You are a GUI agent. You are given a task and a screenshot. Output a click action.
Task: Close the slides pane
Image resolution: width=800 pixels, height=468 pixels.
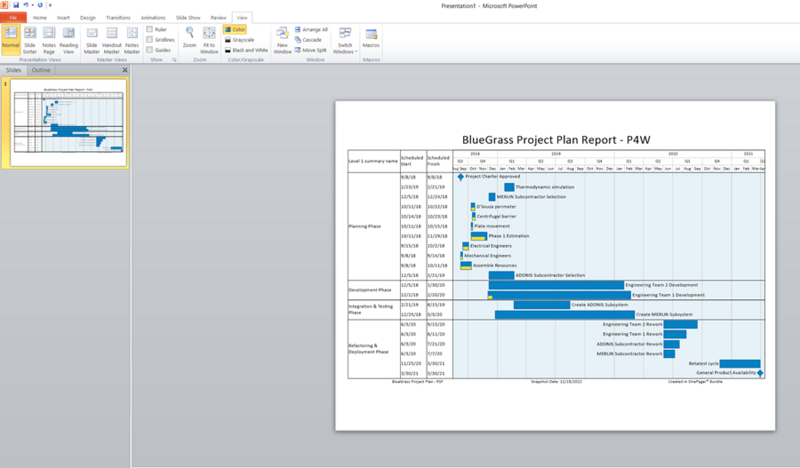124,70
